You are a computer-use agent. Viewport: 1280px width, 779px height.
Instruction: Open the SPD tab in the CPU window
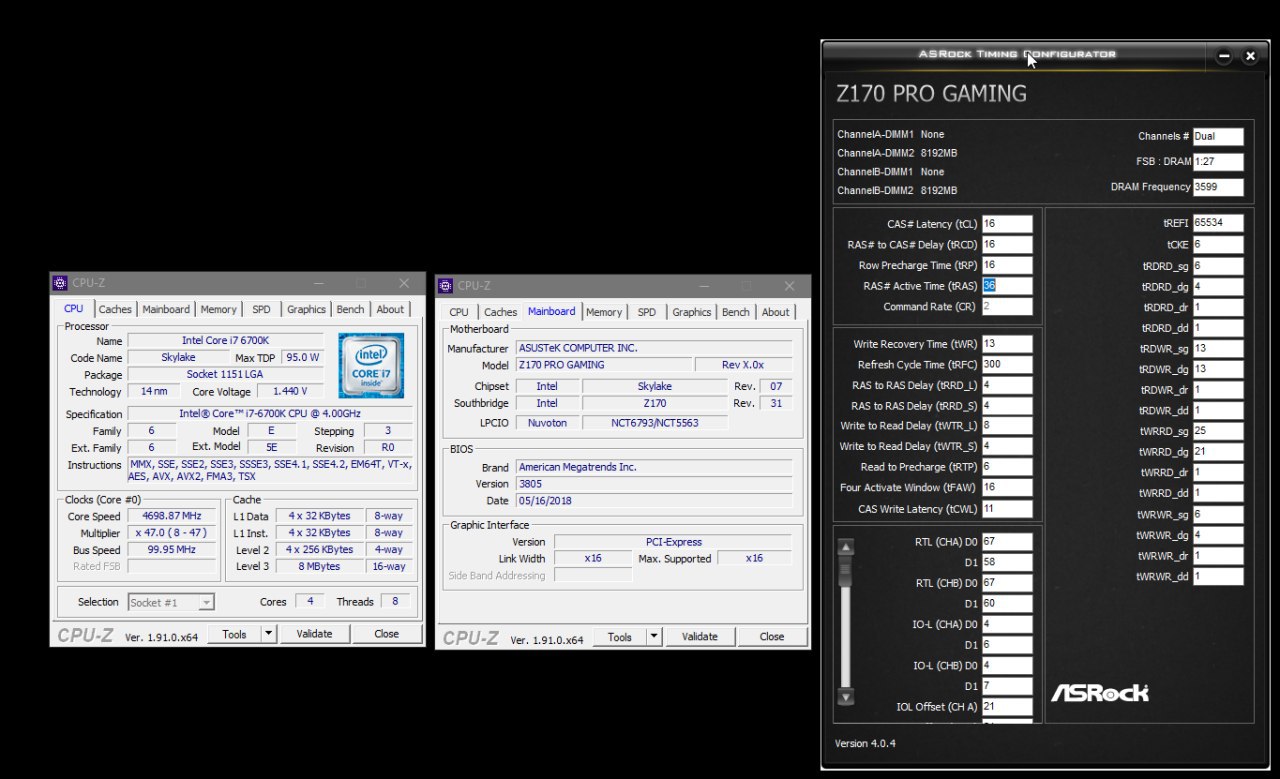coord(261,309)
